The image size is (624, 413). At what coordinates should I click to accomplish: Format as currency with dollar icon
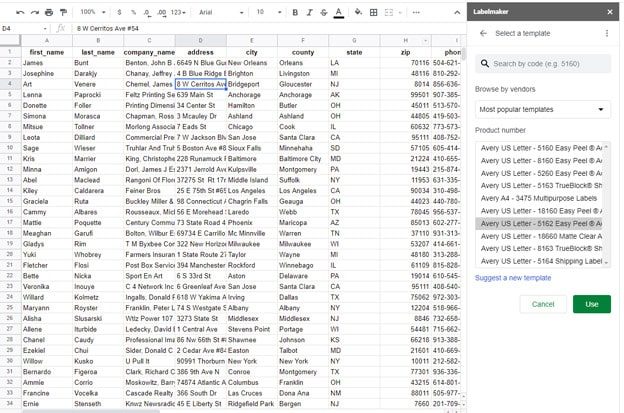[119, 12]
